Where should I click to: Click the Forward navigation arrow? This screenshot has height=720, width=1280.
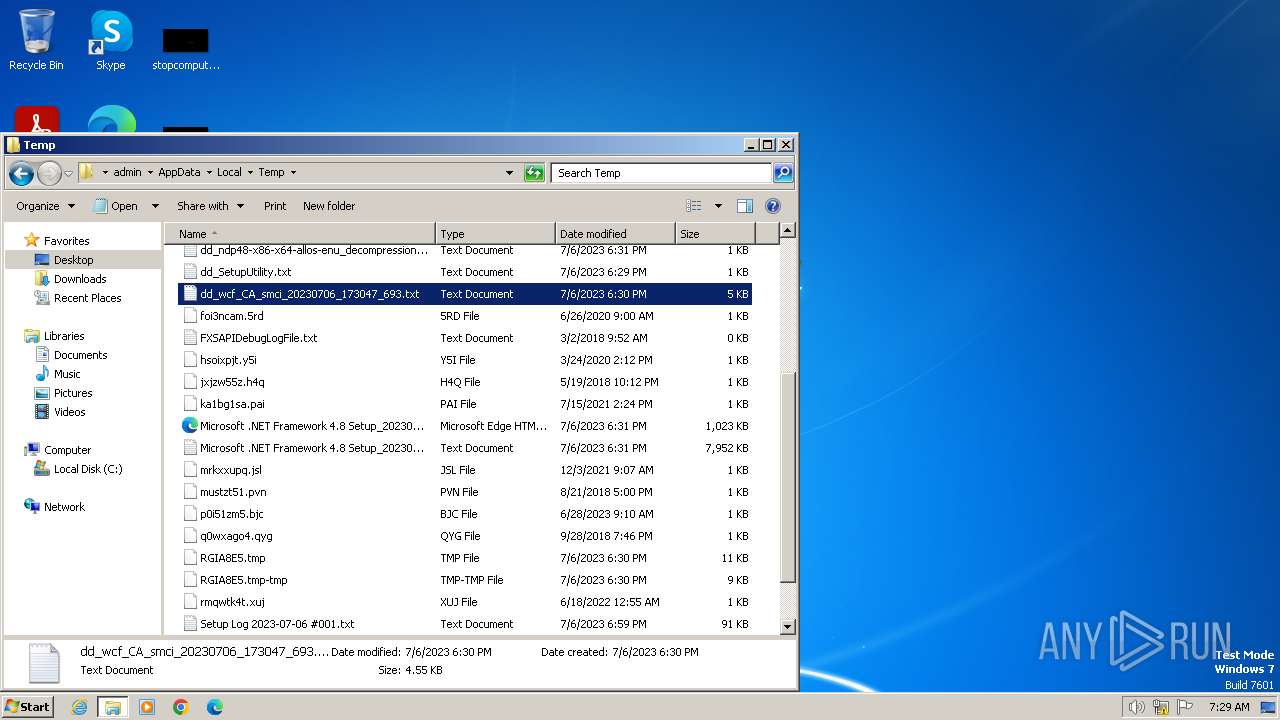coord(49,173)
